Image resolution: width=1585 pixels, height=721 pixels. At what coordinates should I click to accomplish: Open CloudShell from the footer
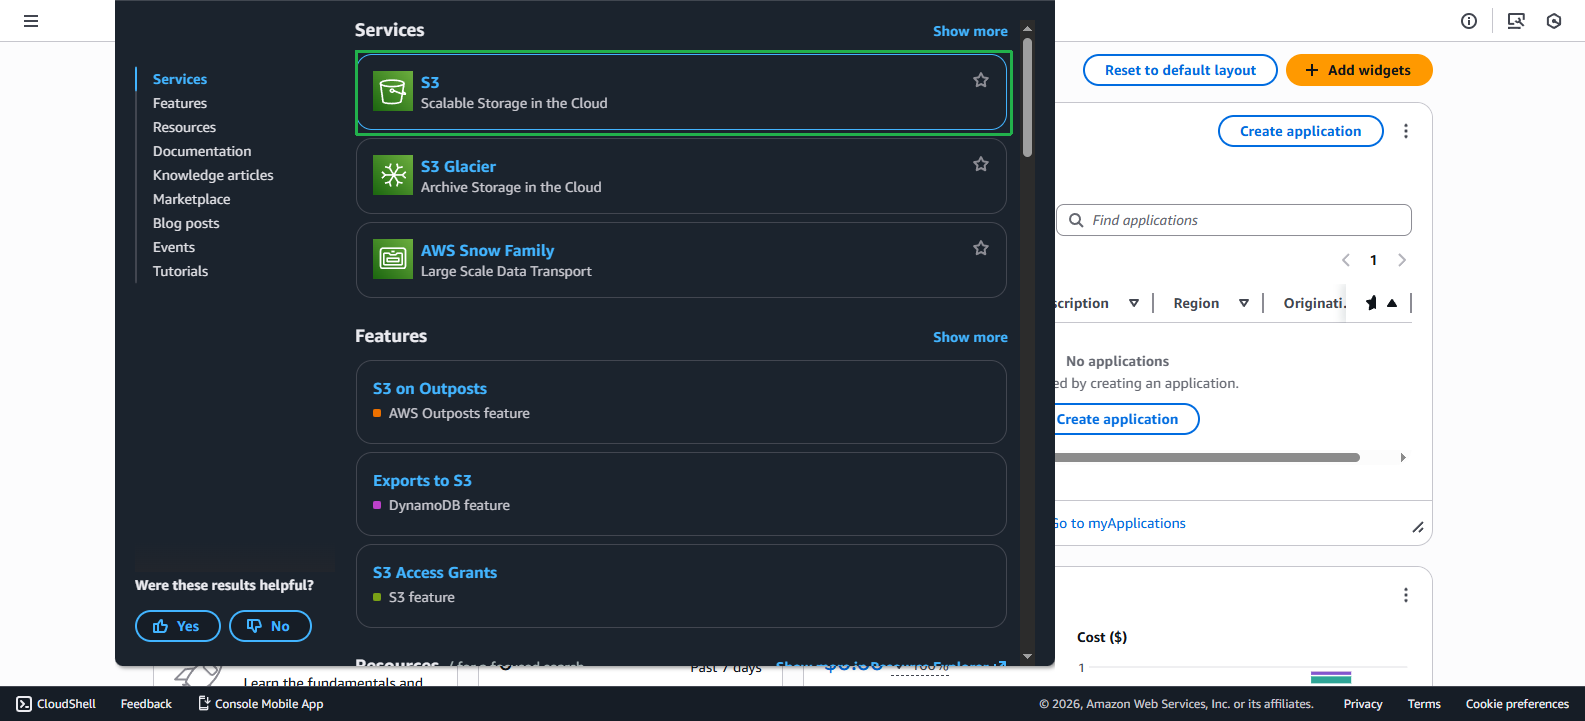[56, 704]
